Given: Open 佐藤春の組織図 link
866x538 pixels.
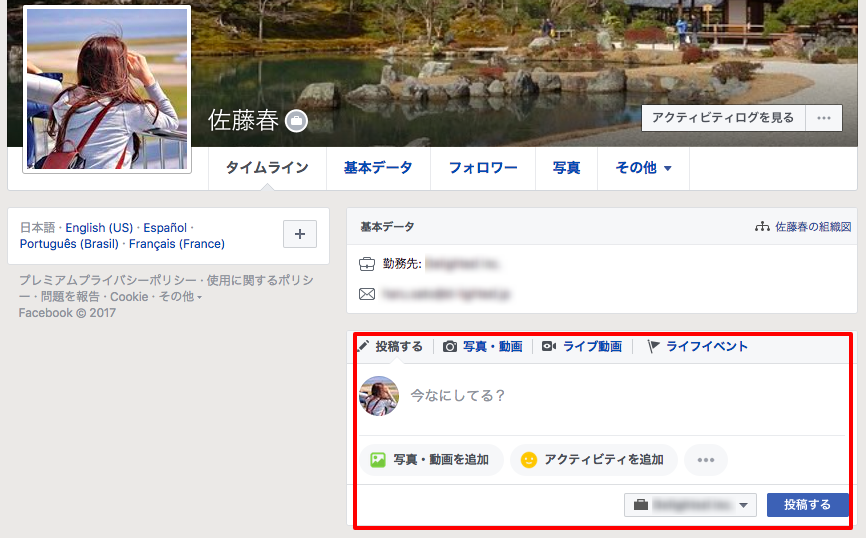Looking at the screenshot, I should click(813, 226).
